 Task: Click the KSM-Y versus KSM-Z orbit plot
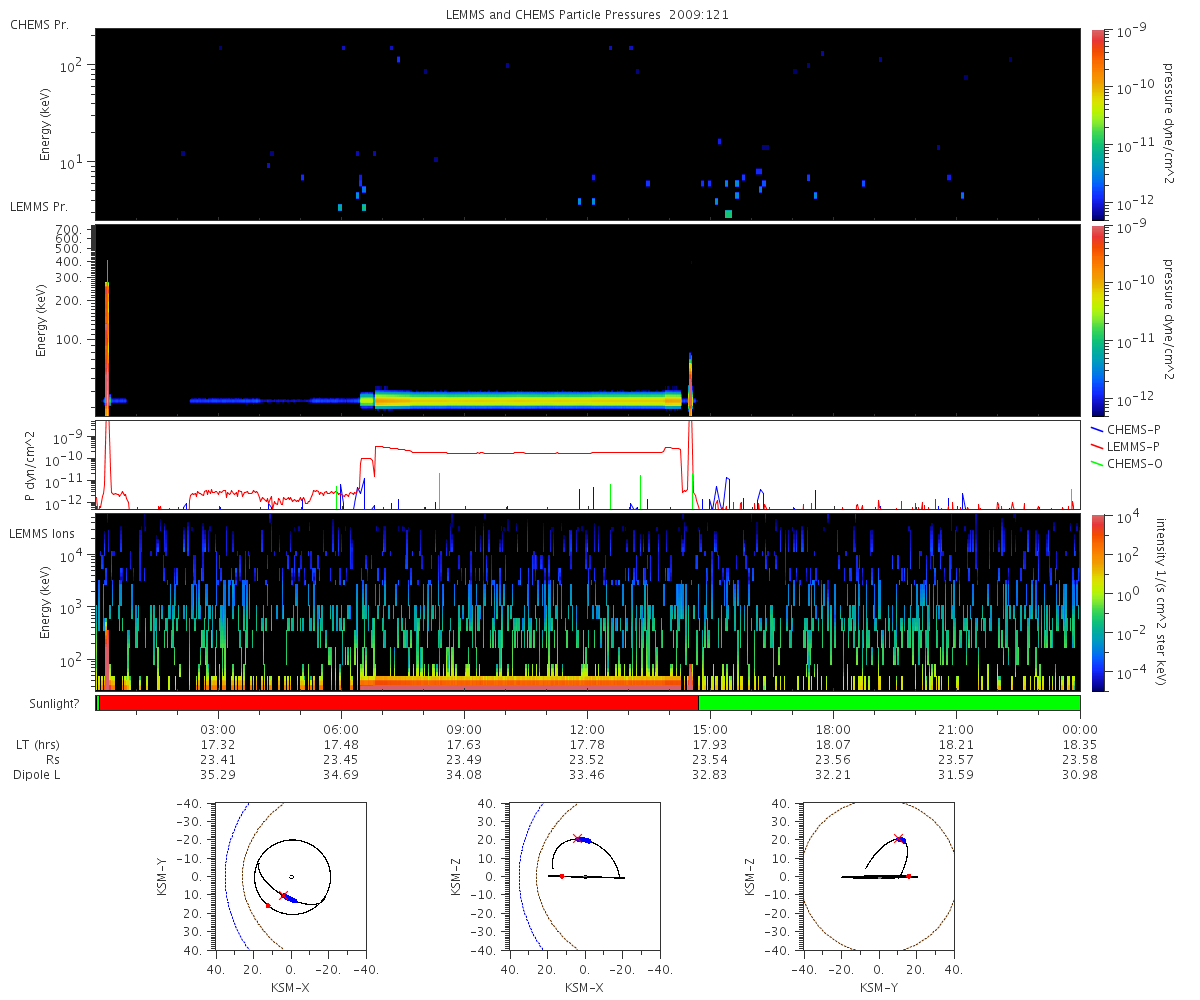879,877
